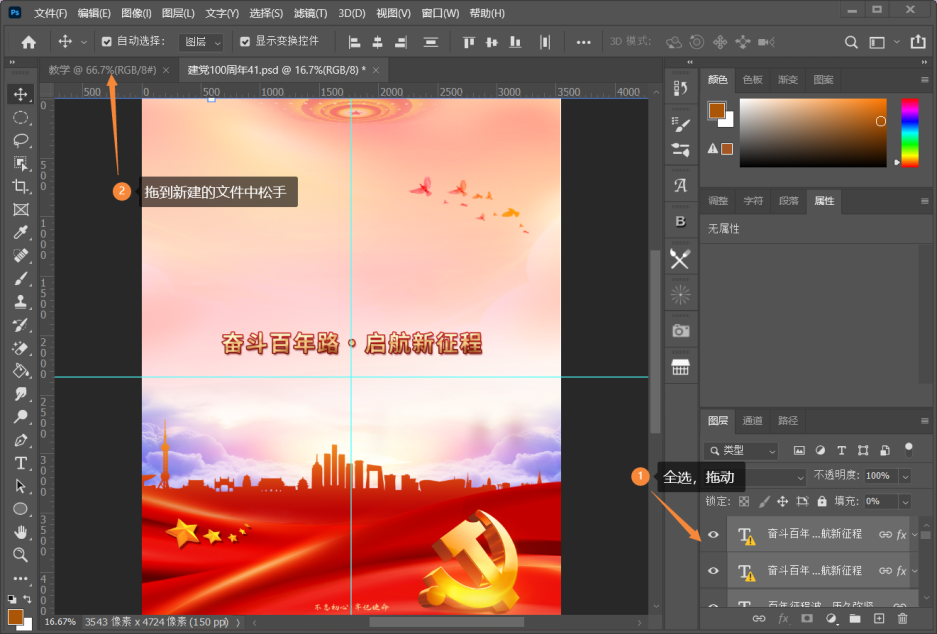Go to the Home screen button
This screenshot has width=937, height=634.
(29, 42)
